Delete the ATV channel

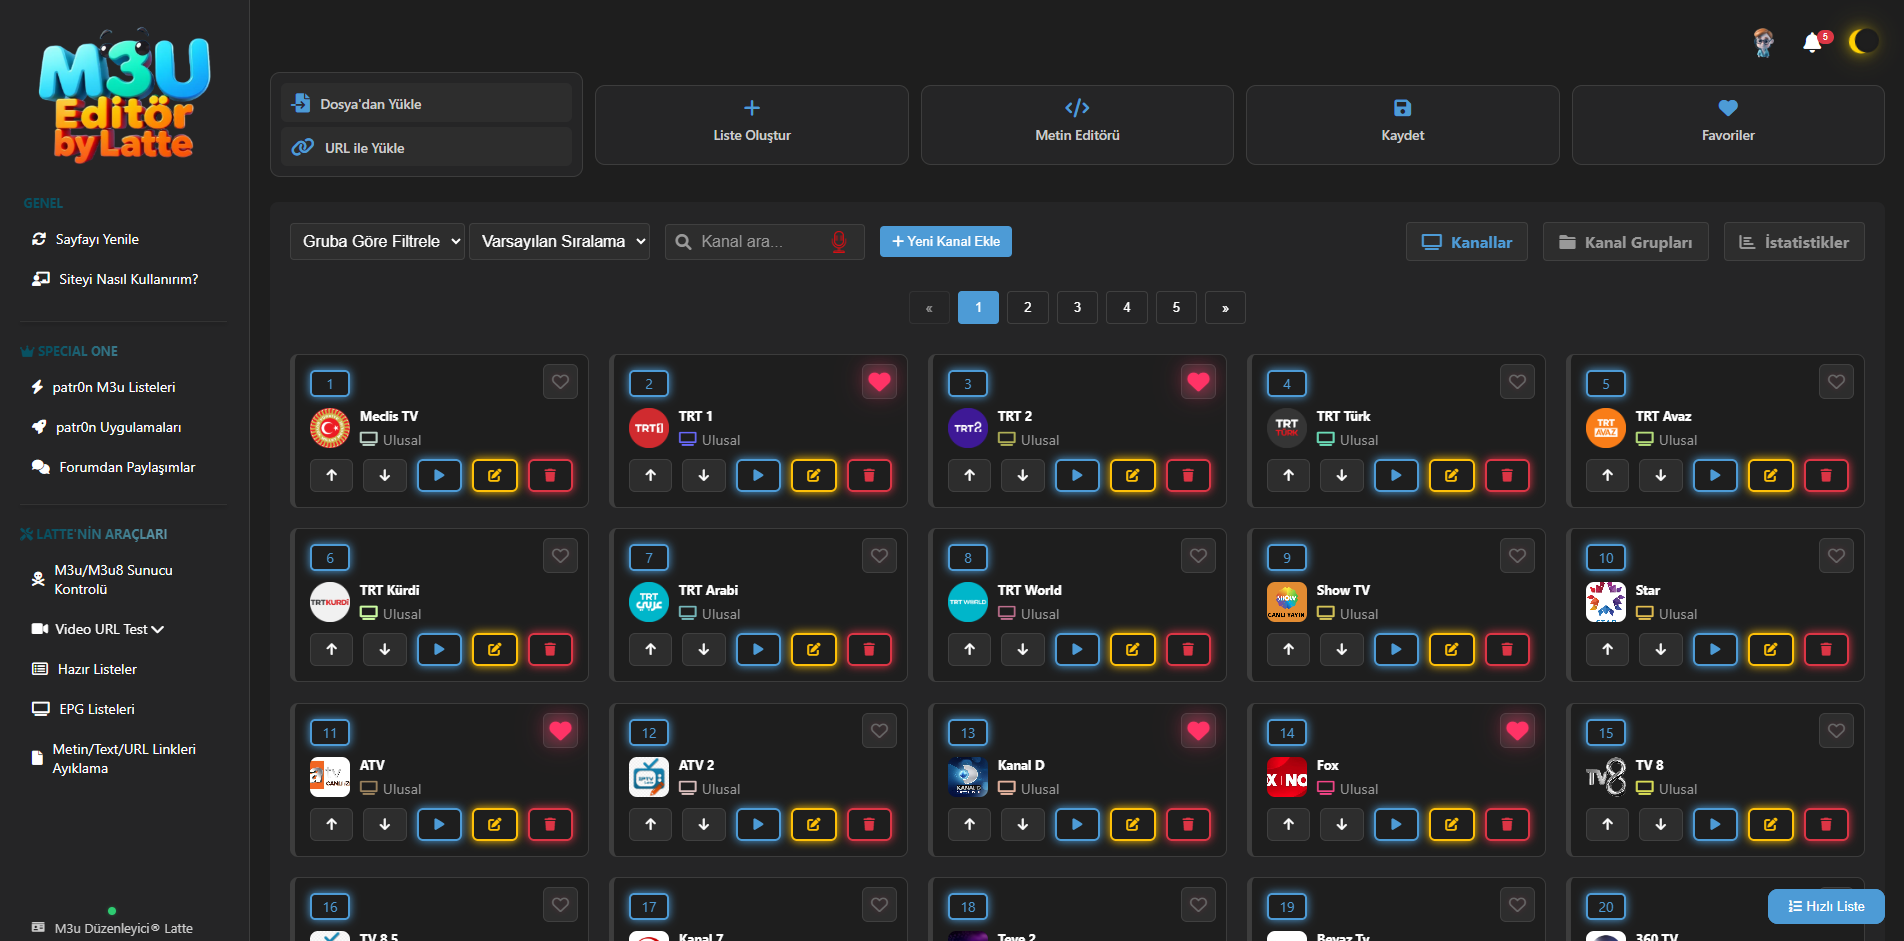point(550,824)
